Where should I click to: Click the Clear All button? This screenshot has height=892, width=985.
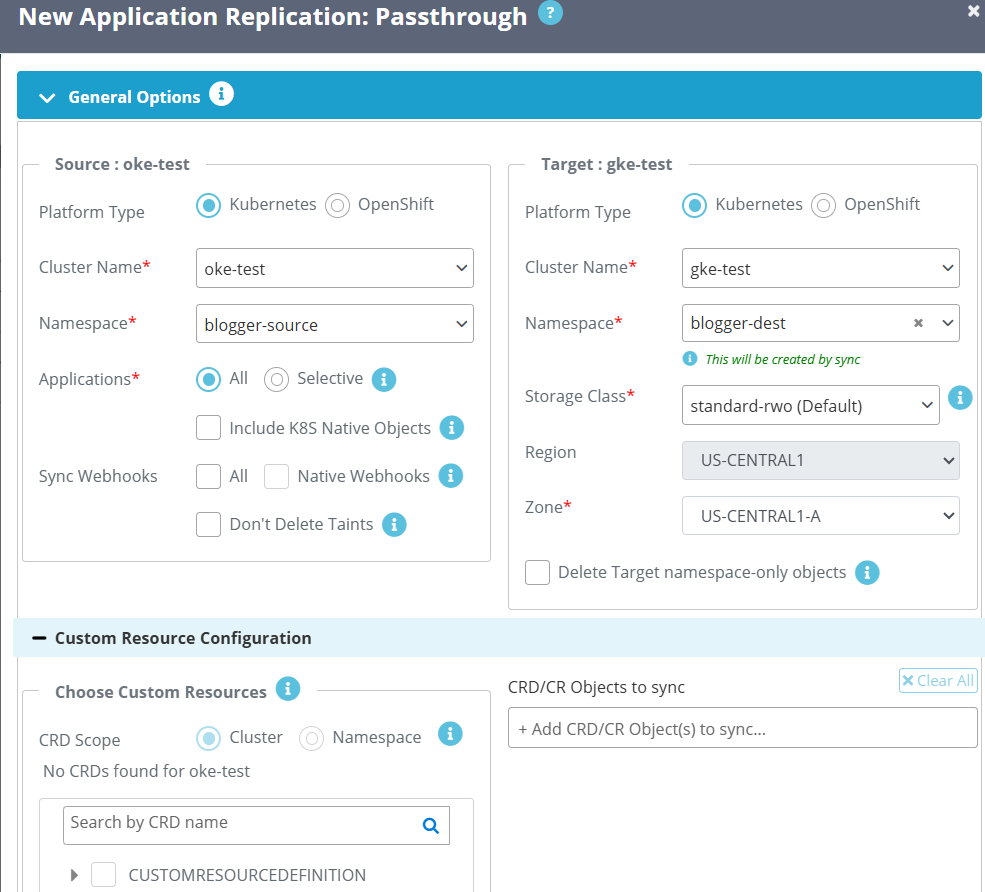tap(939, 680)
